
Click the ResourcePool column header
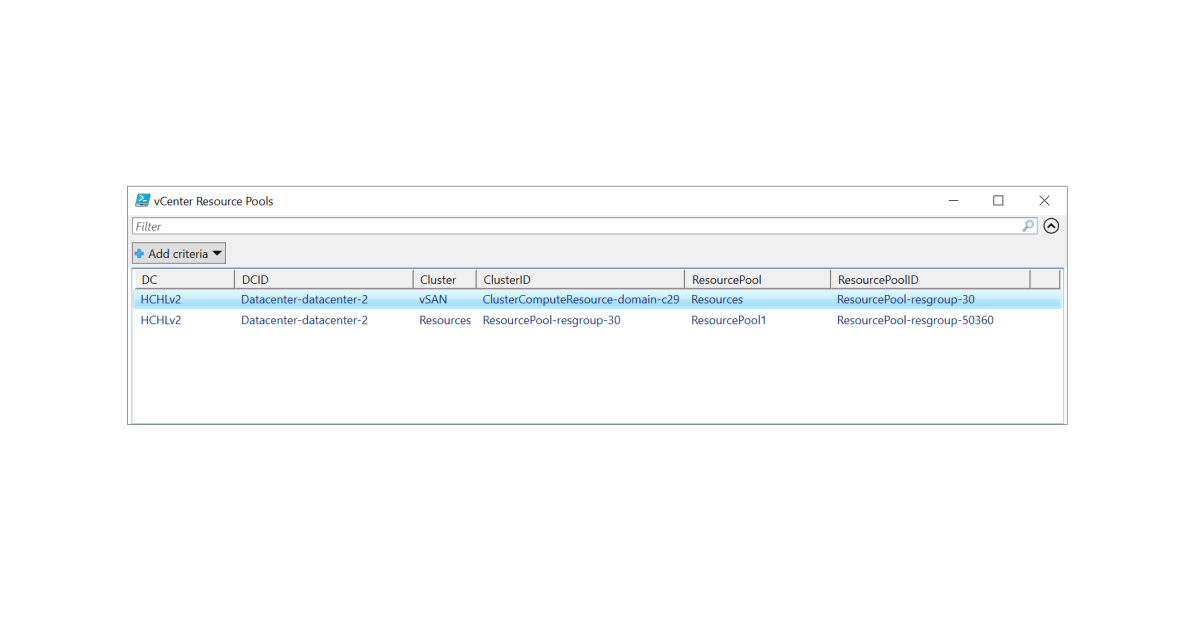pyautogui.click(x=757, y=280)
